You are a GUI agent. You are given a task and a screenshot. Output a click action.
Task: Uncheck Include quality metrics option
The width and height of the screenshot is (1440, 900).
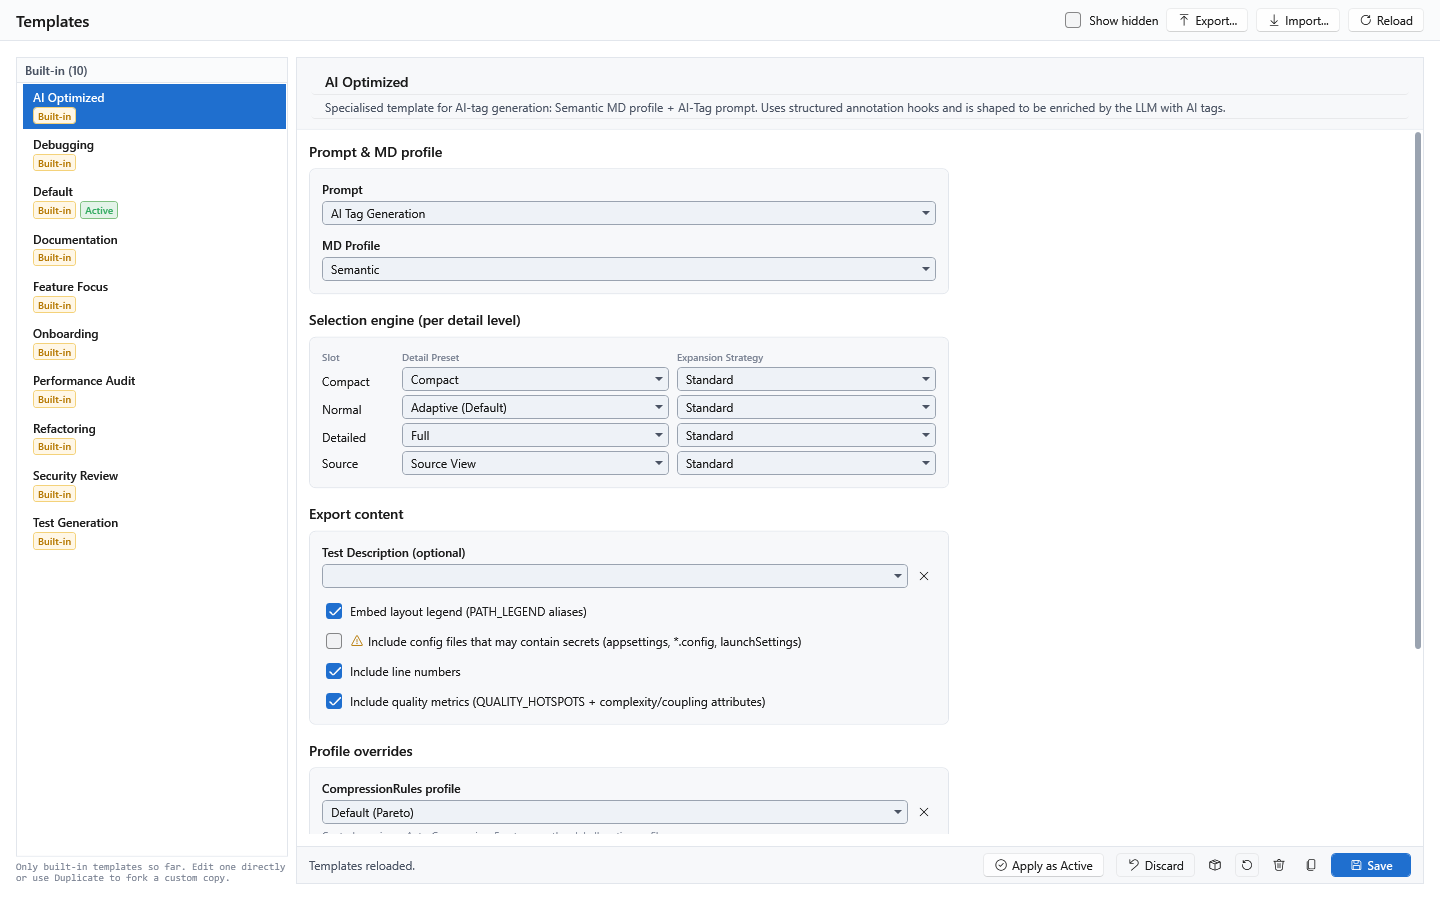click(x=334, y=701)
